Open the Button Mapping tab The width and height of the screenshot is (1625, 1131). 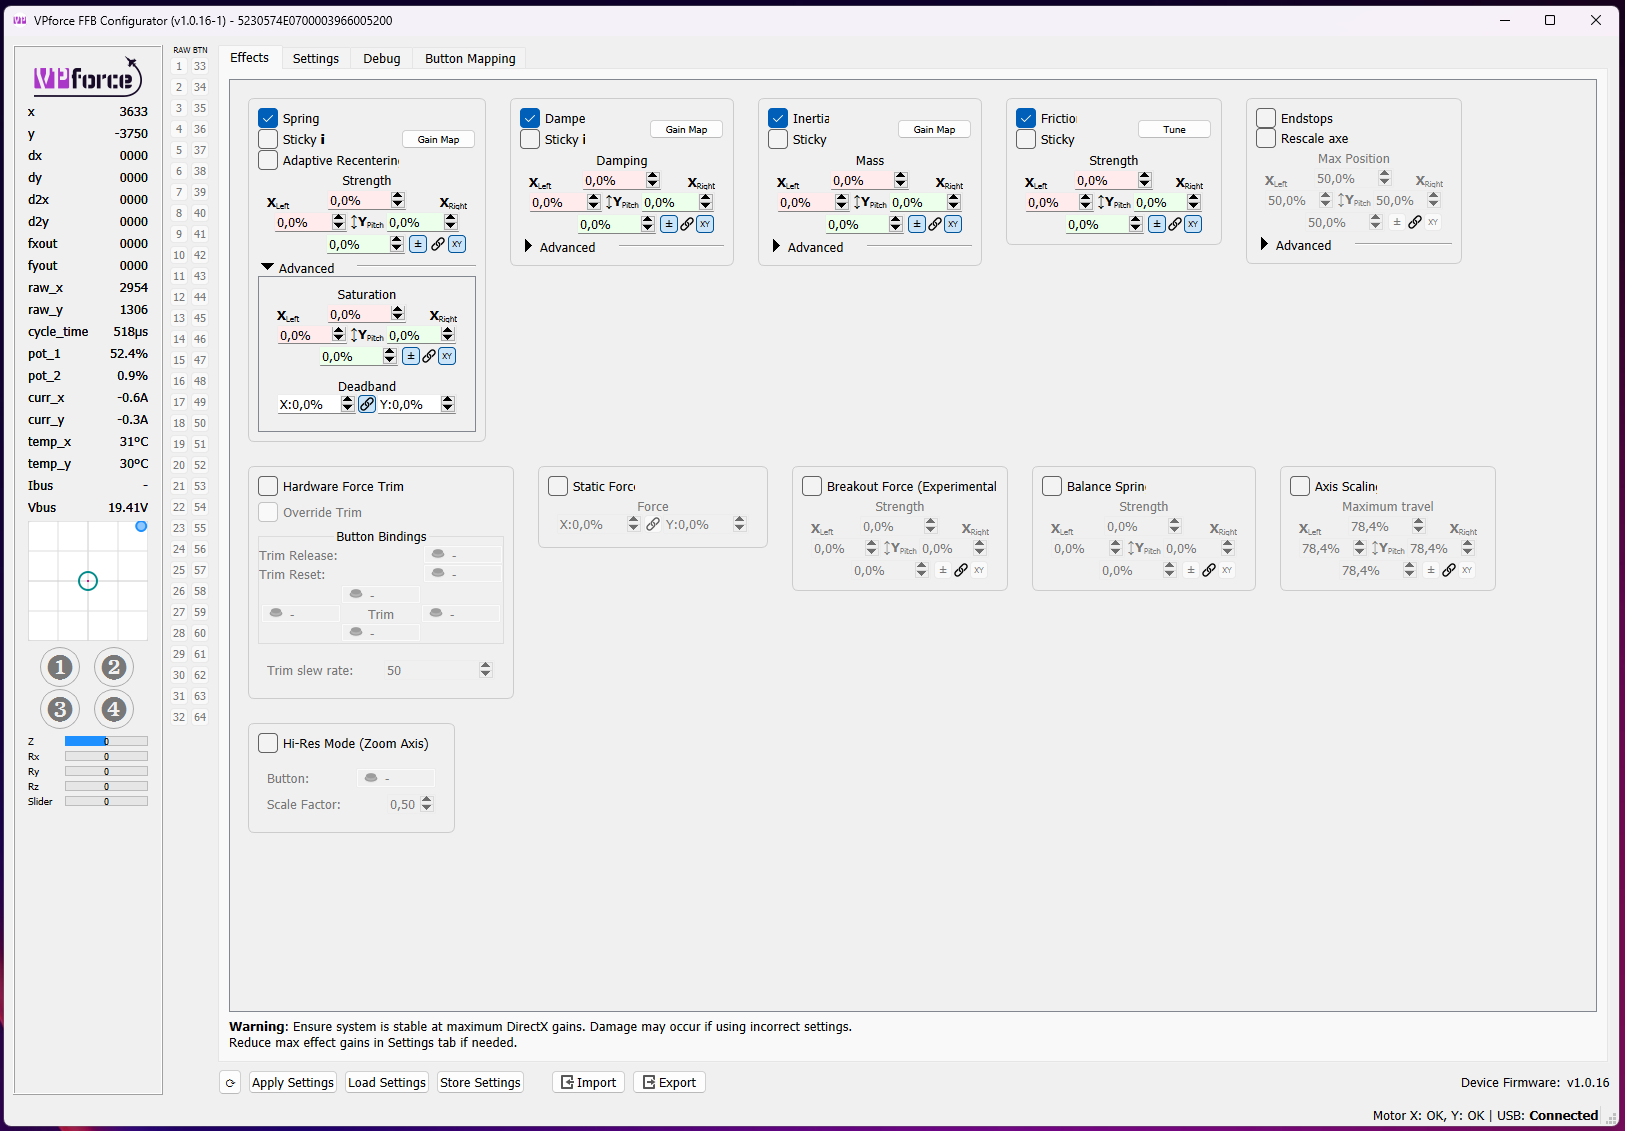point(469,58)
